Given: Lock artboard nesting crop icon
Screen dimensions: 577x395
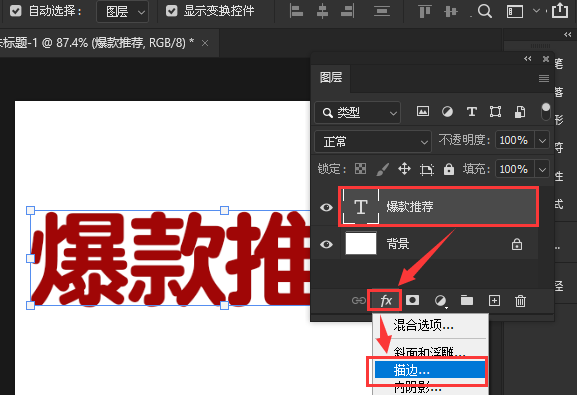Looking at the screenshot, I should point(426,170).
